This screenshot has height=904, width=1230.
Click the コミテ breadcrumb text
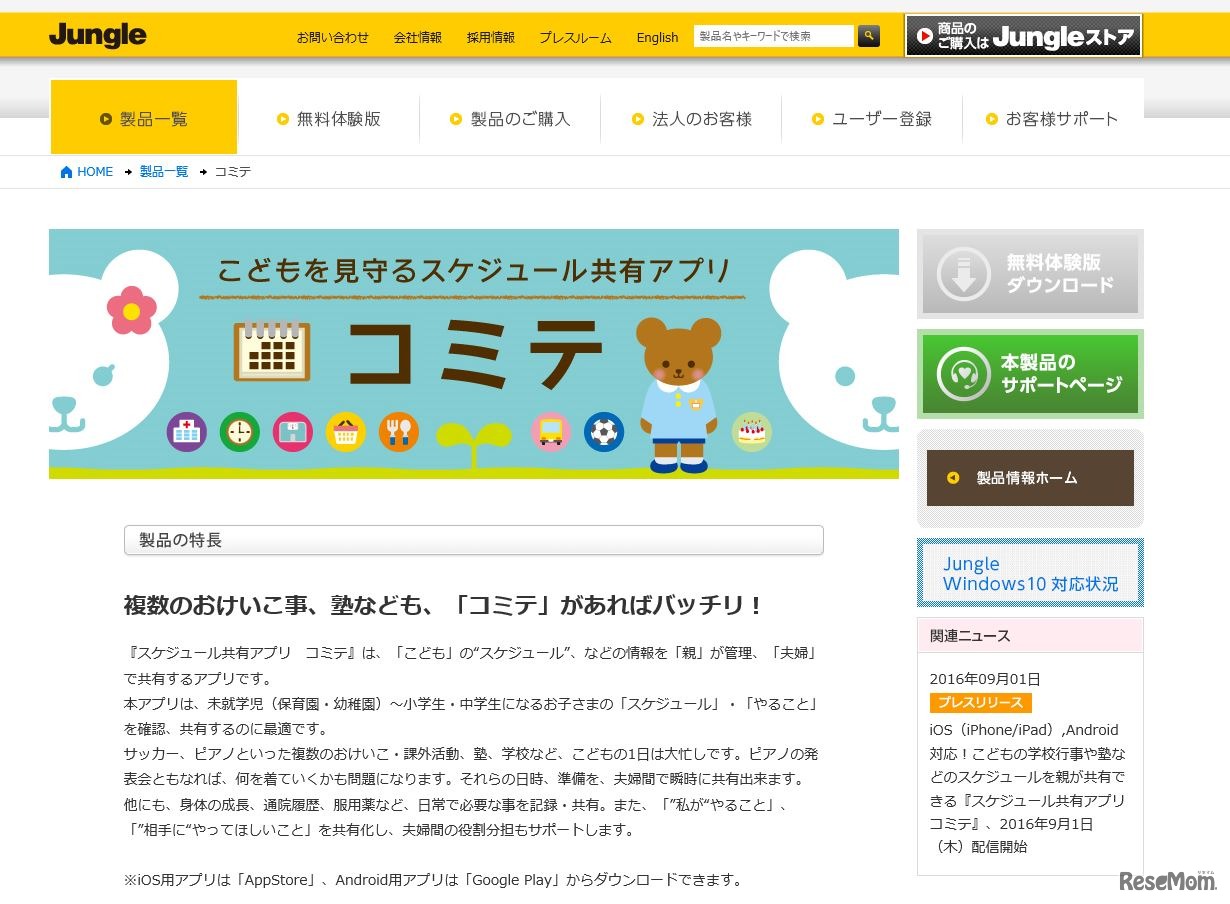[233, 172]
